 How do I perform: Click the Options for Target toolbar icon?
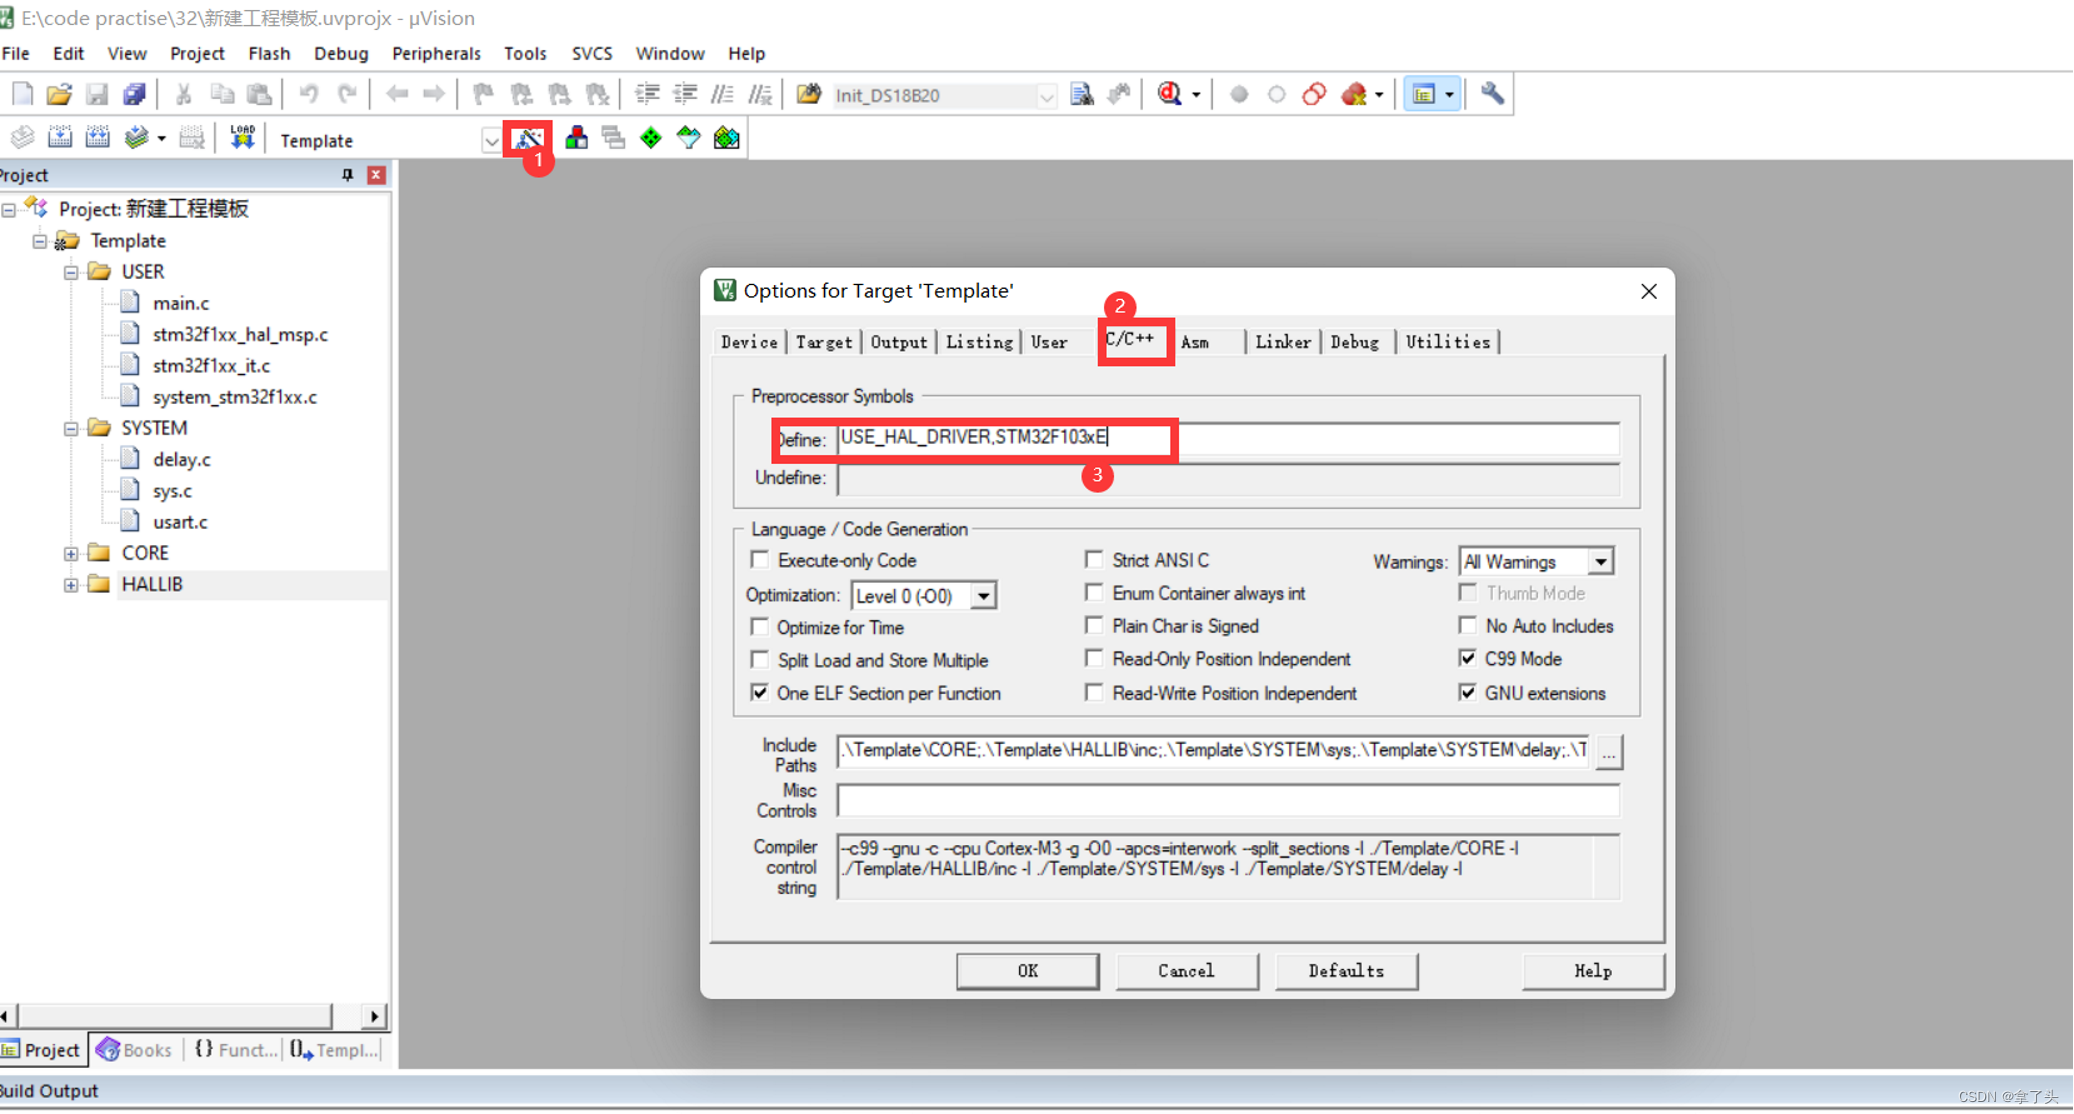click(528, 138)
